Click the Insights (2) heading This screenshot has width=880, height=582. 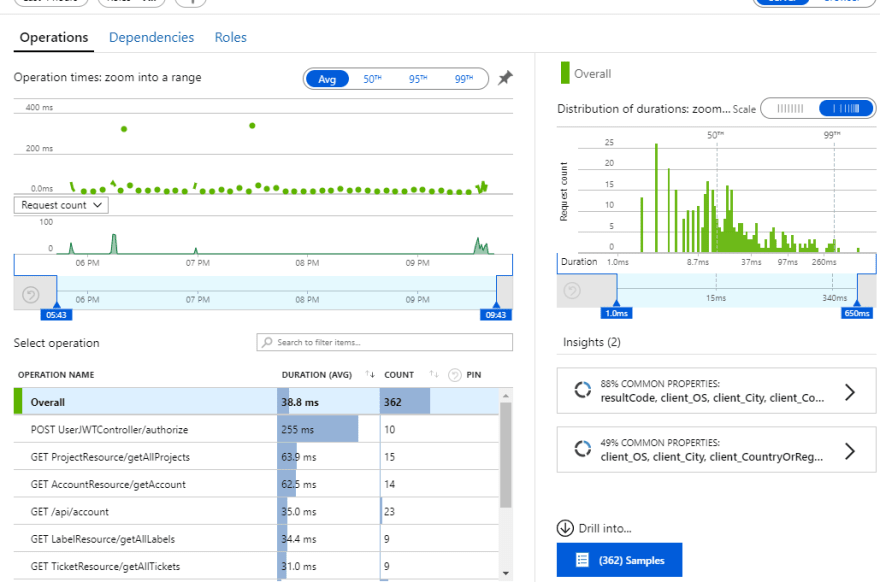pos(592,342)
